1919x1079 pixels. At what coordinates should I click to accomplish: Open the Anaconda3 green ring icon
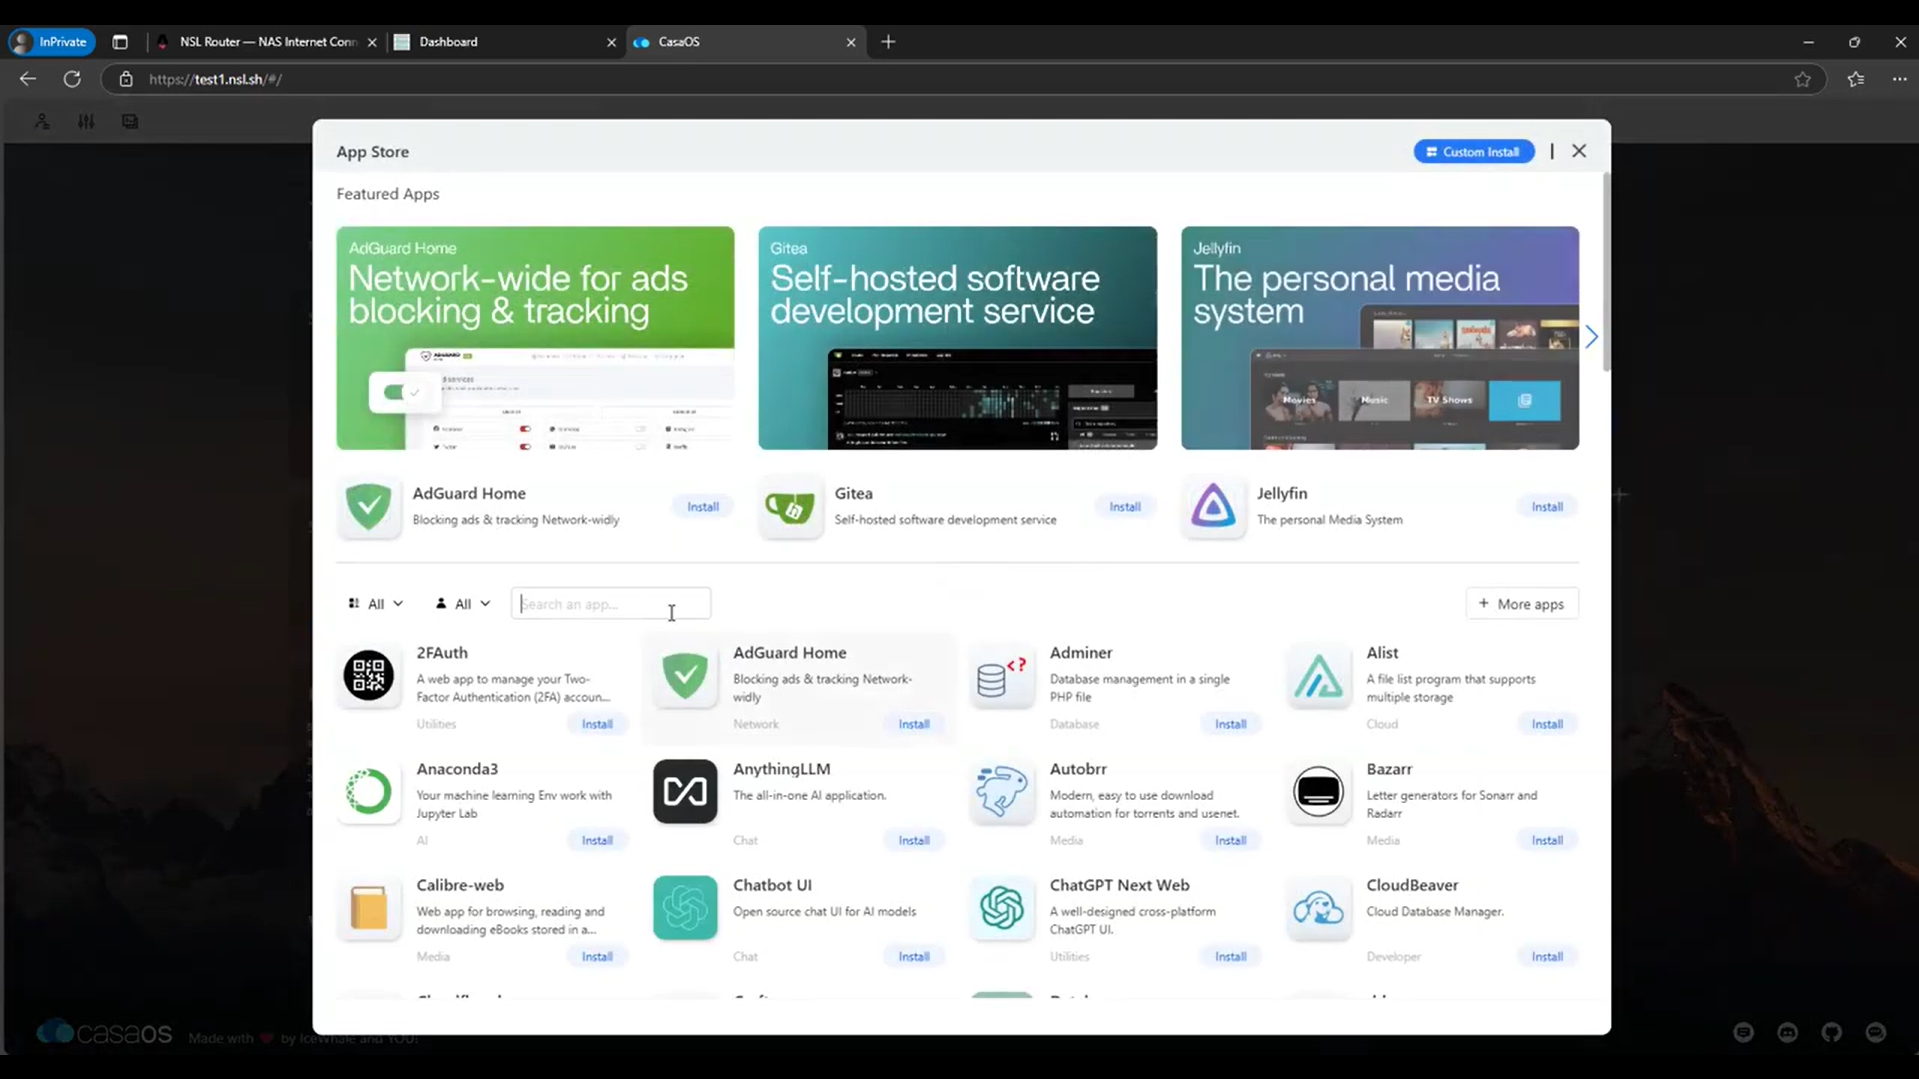368,791
